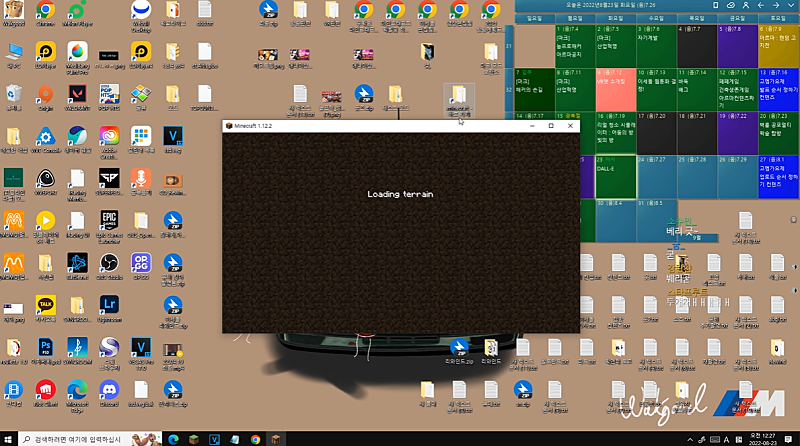This screenshot has height=446, width=800.
Task: Open Edge from the taskbar
Action: pos(173,439)
